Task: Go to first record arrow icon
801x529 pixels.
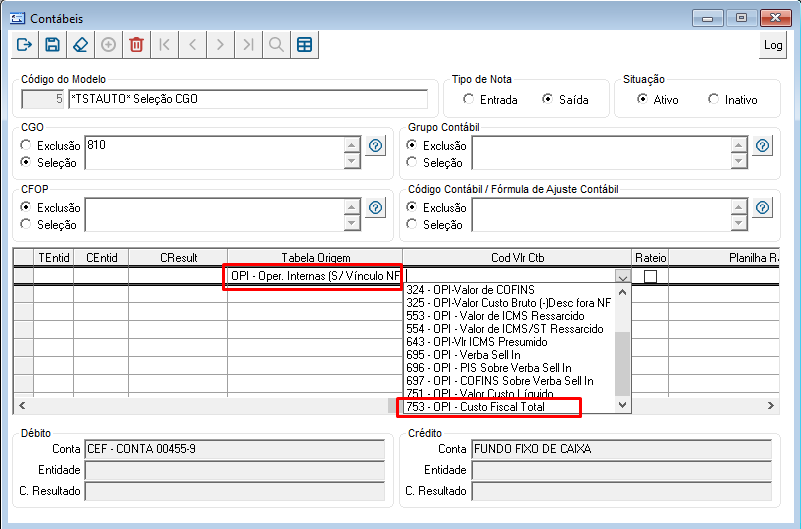Action: click(x=164, y=45)
